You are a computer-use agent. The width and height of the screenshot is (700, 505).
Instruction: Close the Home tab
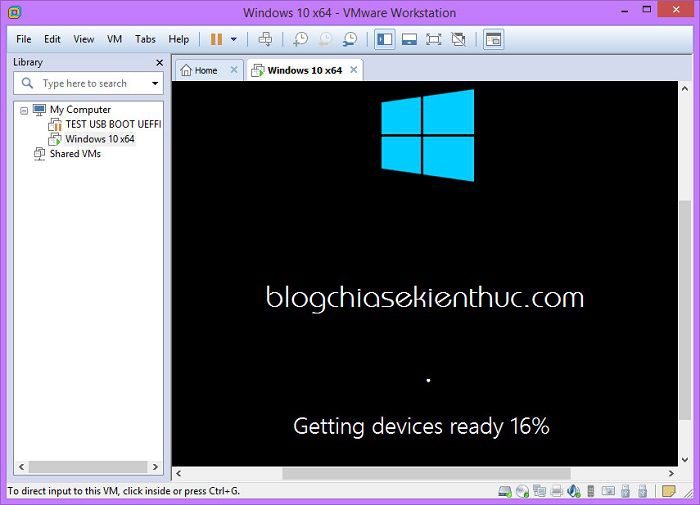(234, 70)
